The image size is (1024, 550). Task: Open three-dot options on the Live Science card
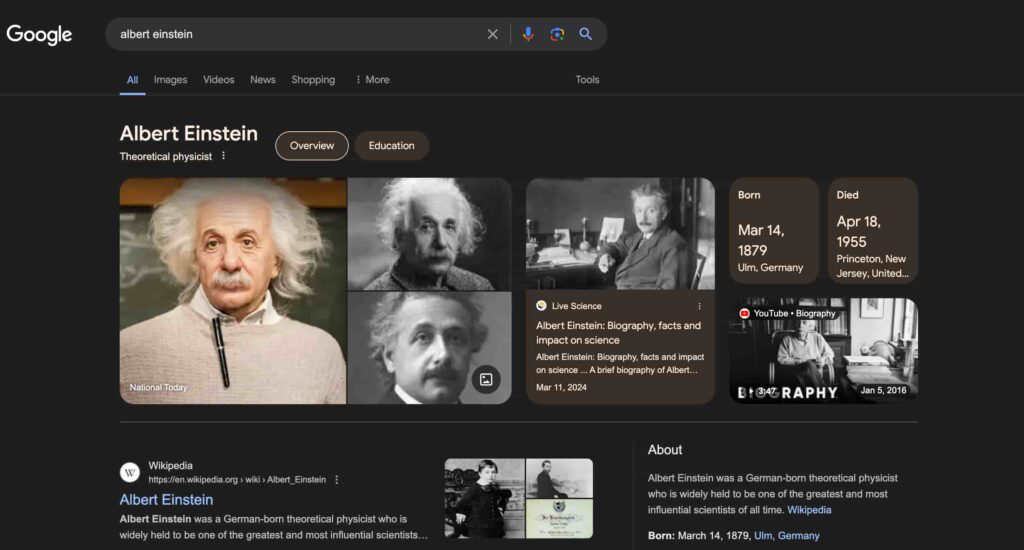699,306
